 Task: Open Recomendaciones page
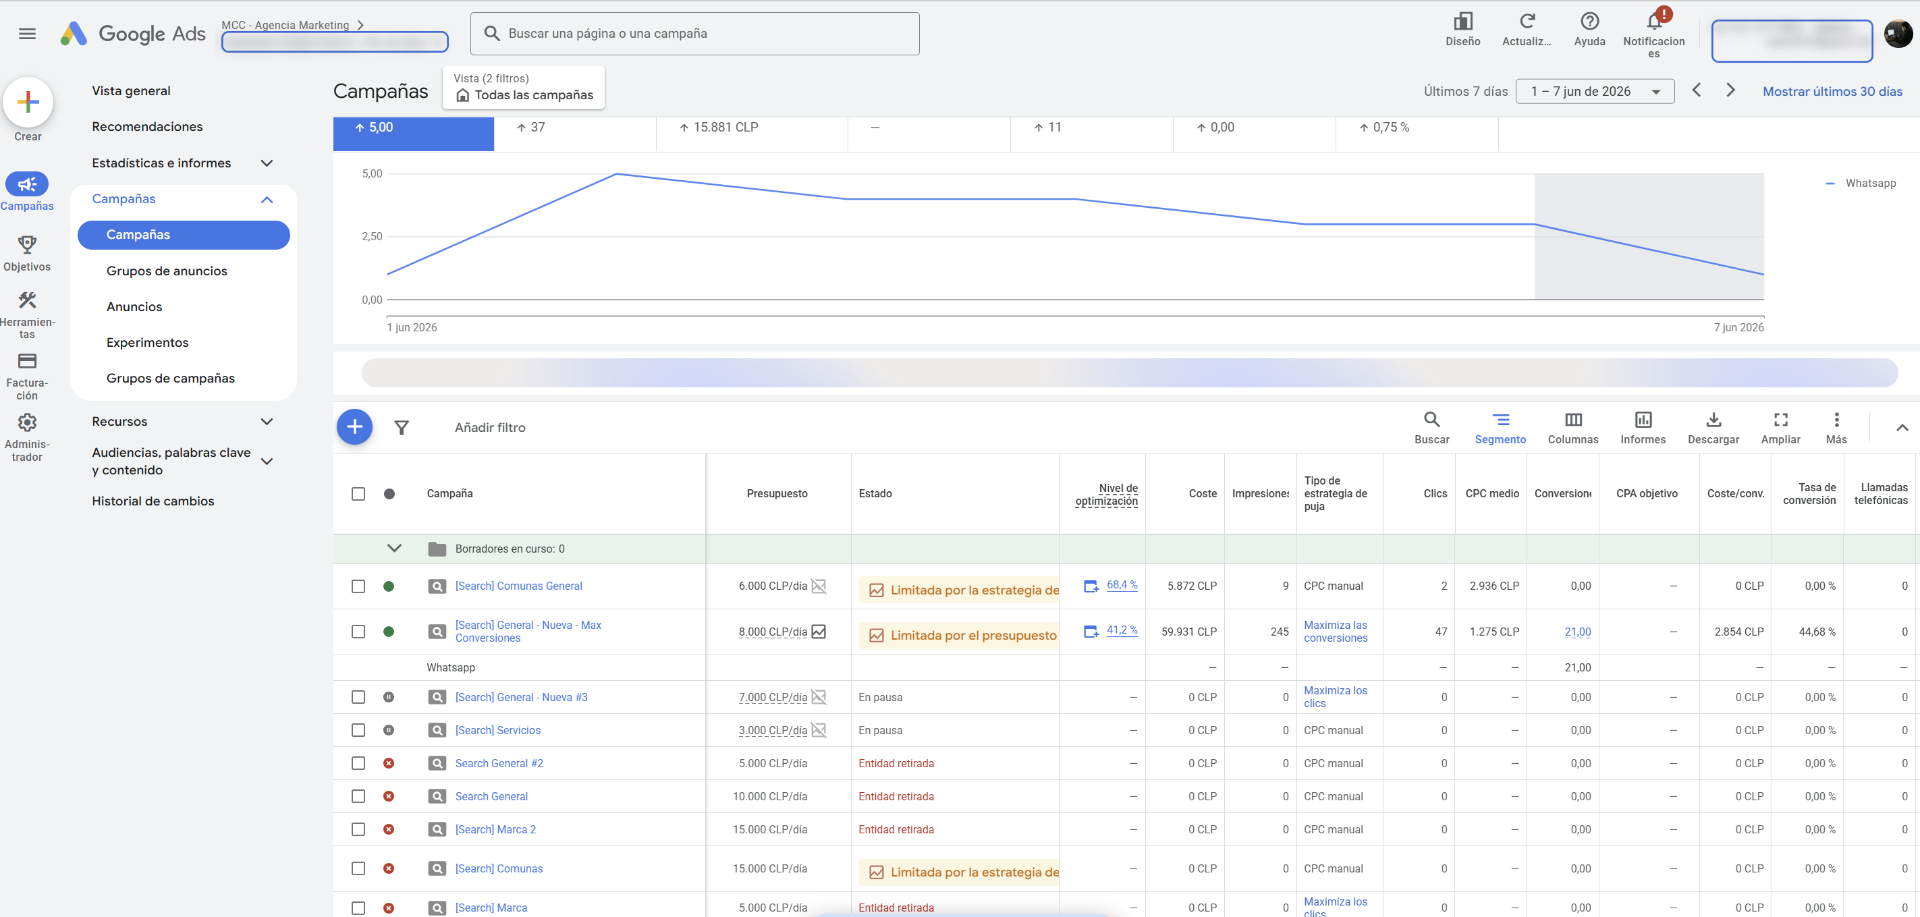[x=147, y=127]
